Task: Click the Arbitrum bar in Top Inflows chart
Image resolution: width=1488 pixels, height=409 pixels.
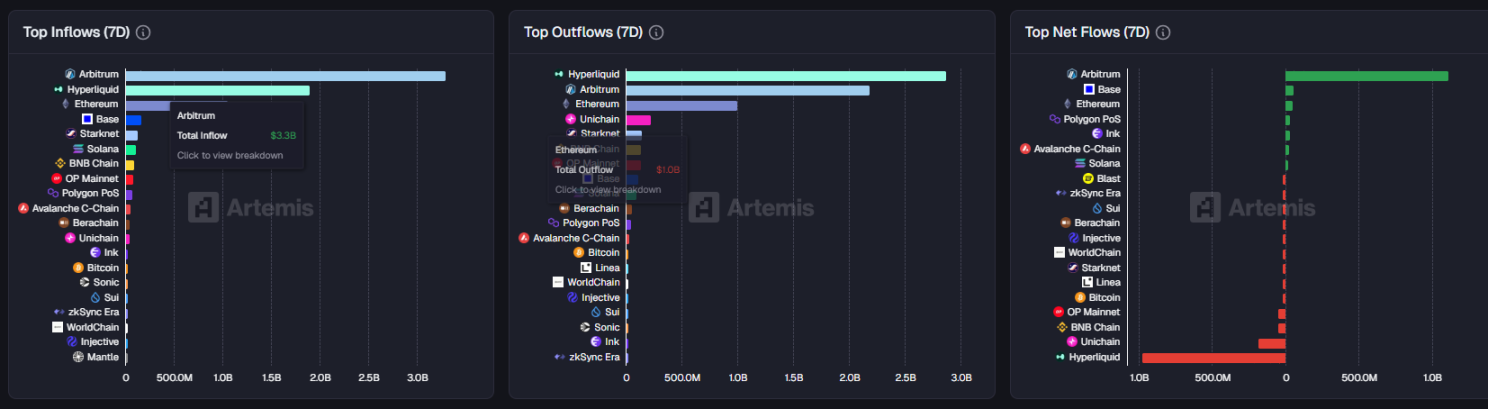Action: click(285, 76)
